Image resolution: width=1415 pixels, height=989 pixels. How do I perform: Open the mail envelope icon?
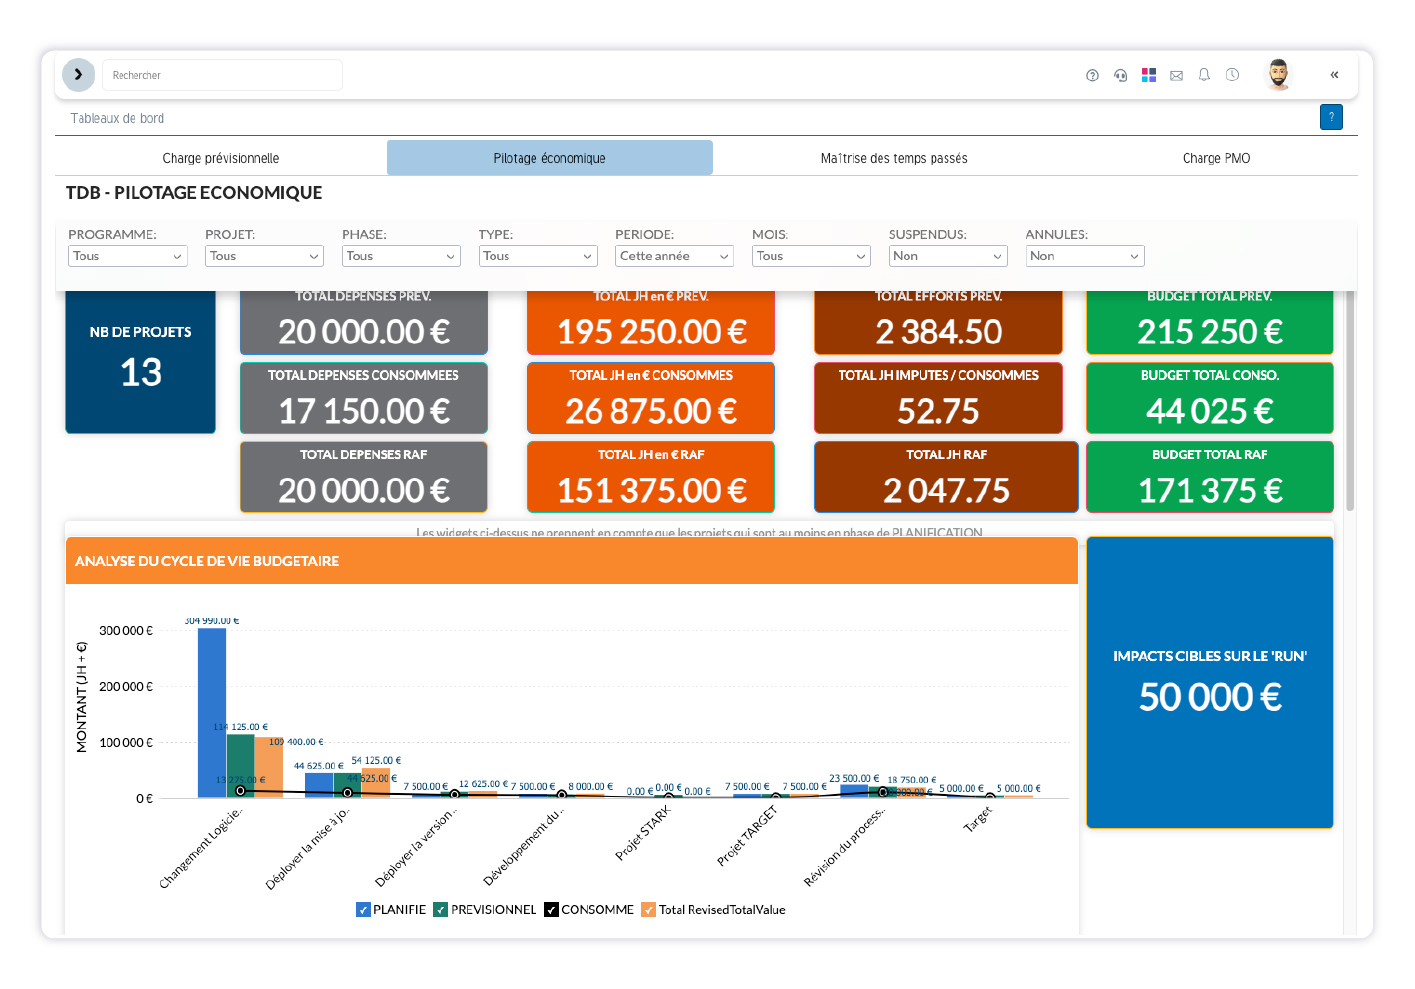point(1176,74)
